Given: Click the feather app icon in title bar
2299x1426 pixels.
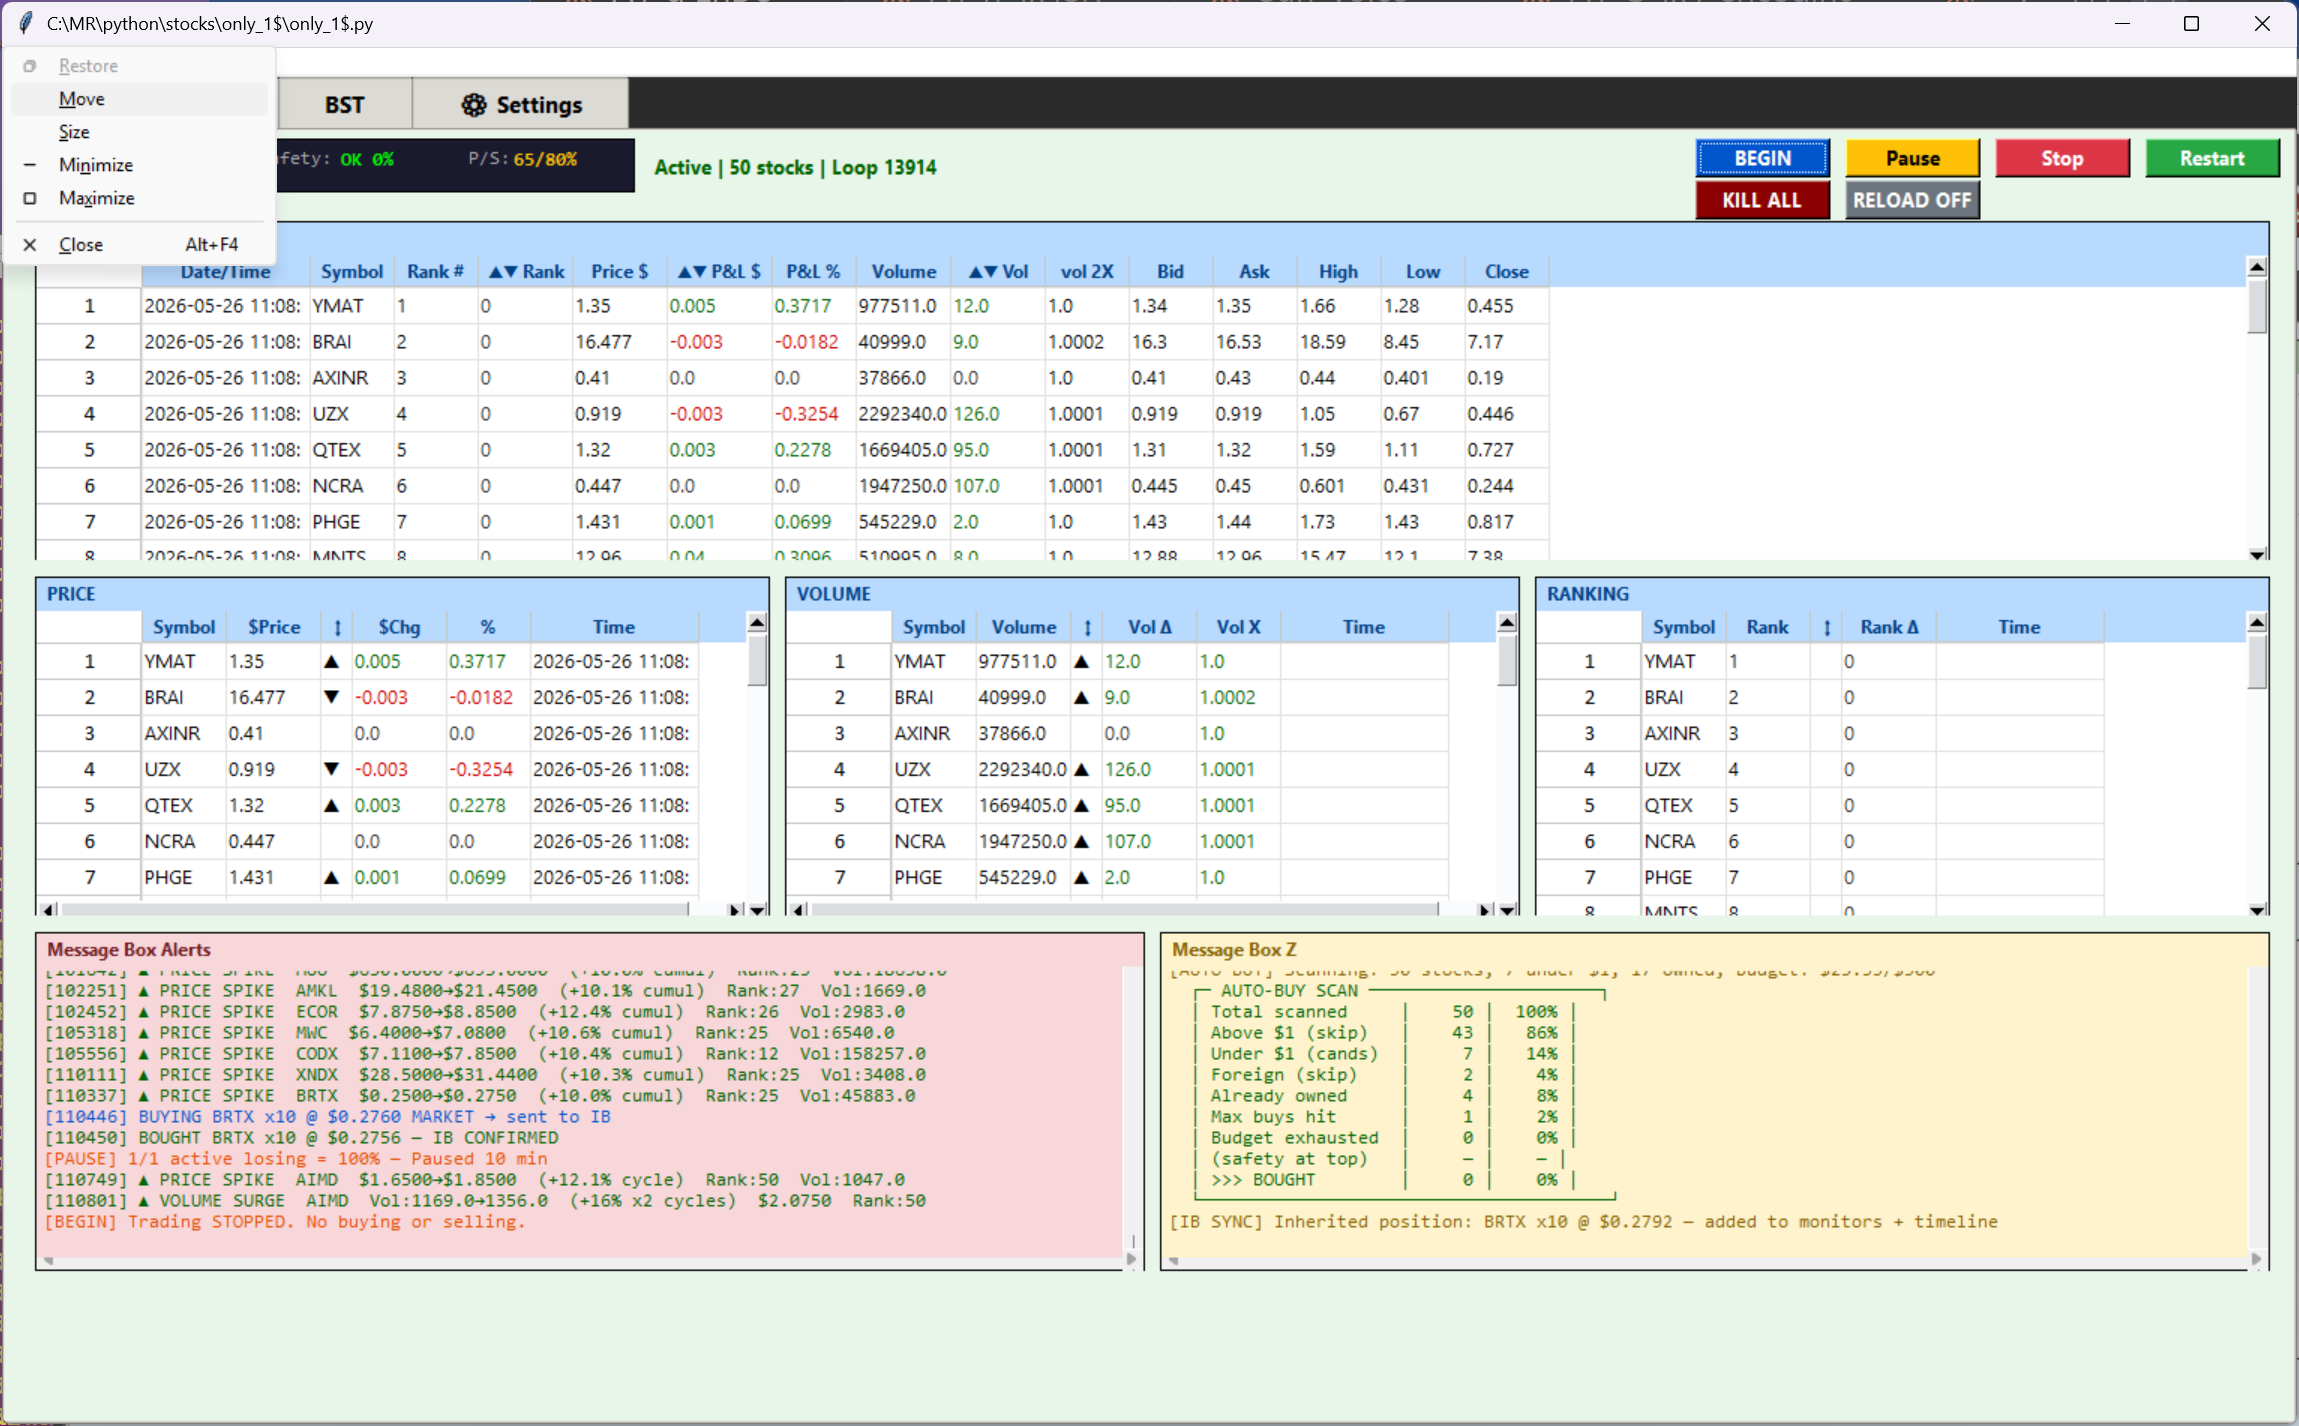Looking at the screenshot, I should 25,23.
